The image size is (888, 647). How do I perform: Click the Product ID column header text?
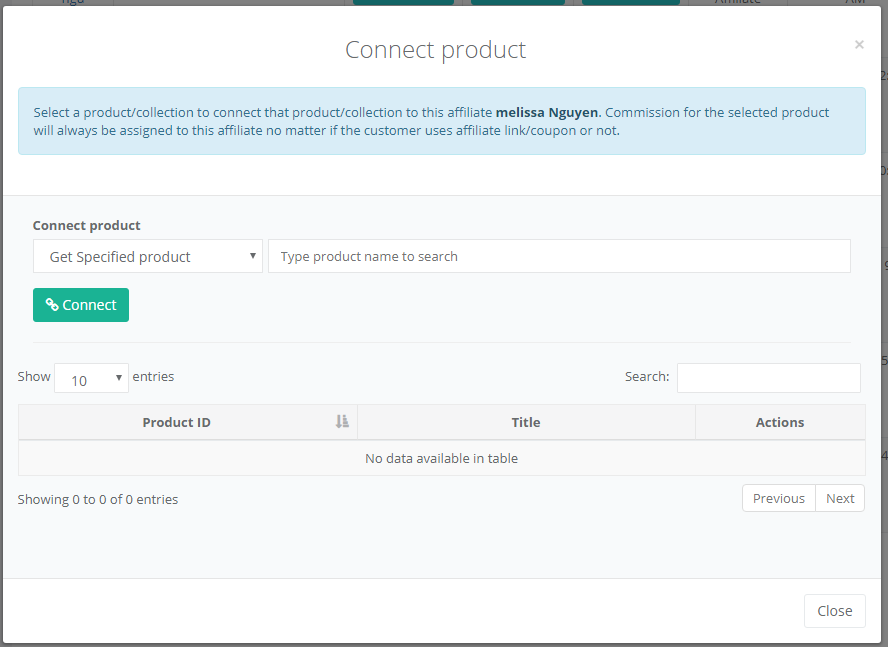coord(176,422)
